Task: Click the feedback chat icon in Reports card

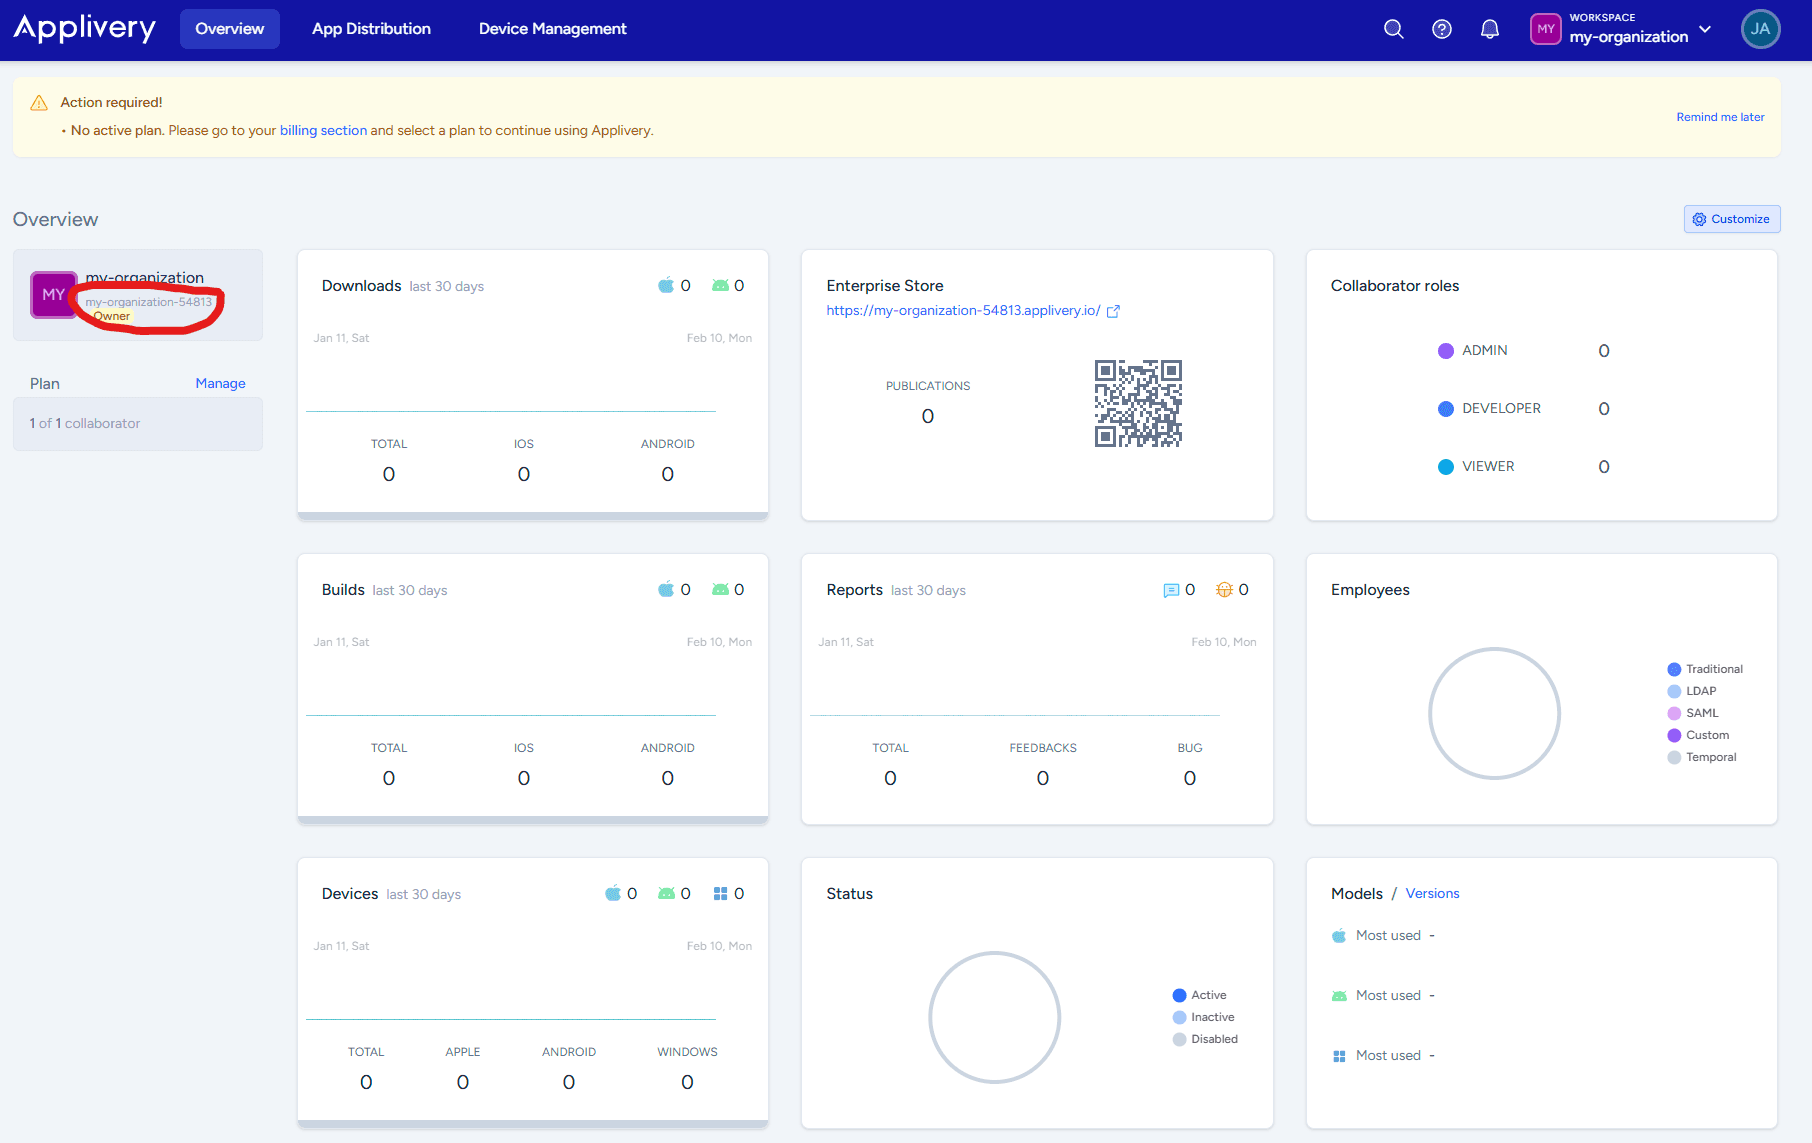Action: coord(1171,590)
